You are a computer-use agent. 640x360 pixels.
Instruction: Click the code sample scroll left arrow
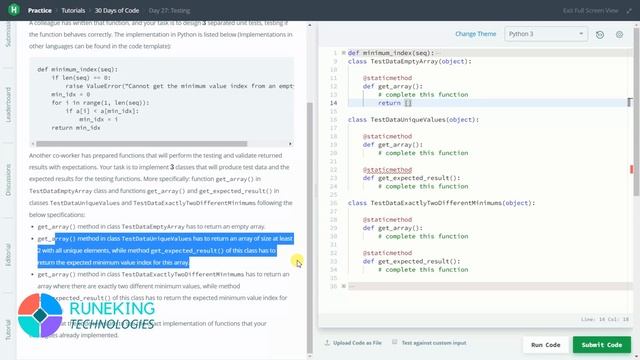[33, 144]
